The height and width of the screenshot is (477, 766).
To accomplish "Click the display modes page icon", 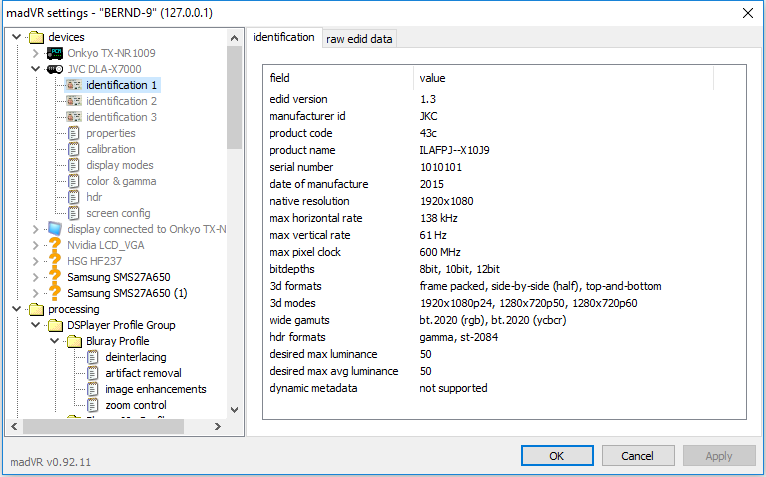I will pos(74,165).
